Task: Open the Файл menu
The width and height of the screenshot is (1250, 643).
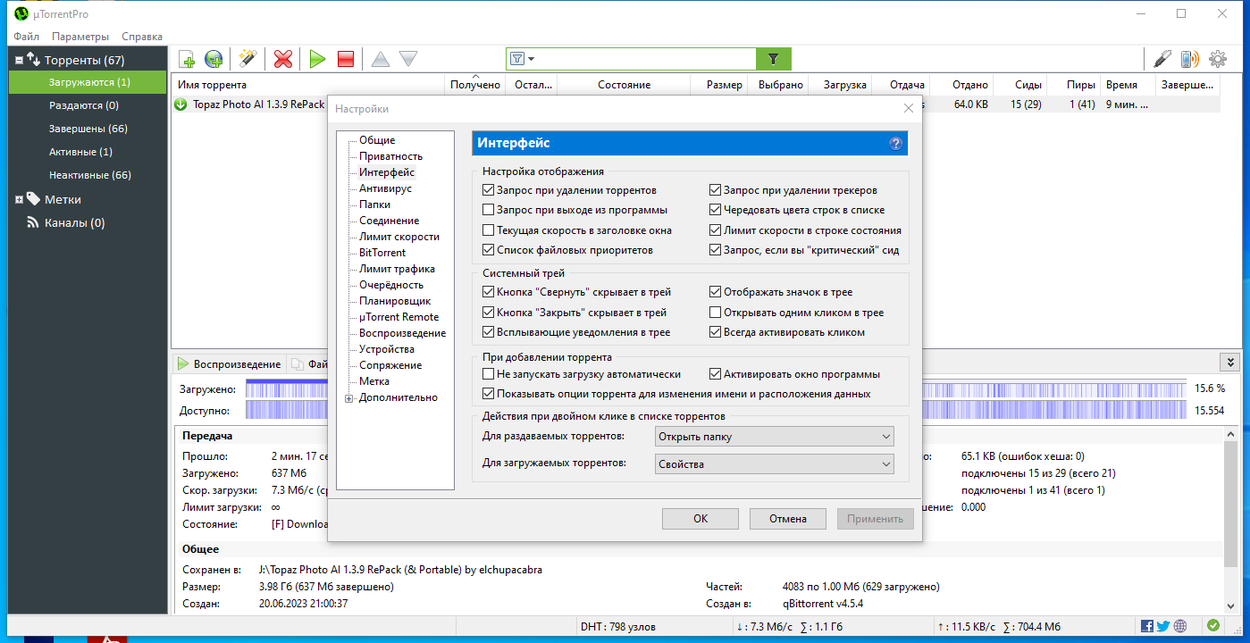Action: tap(27, 36)
